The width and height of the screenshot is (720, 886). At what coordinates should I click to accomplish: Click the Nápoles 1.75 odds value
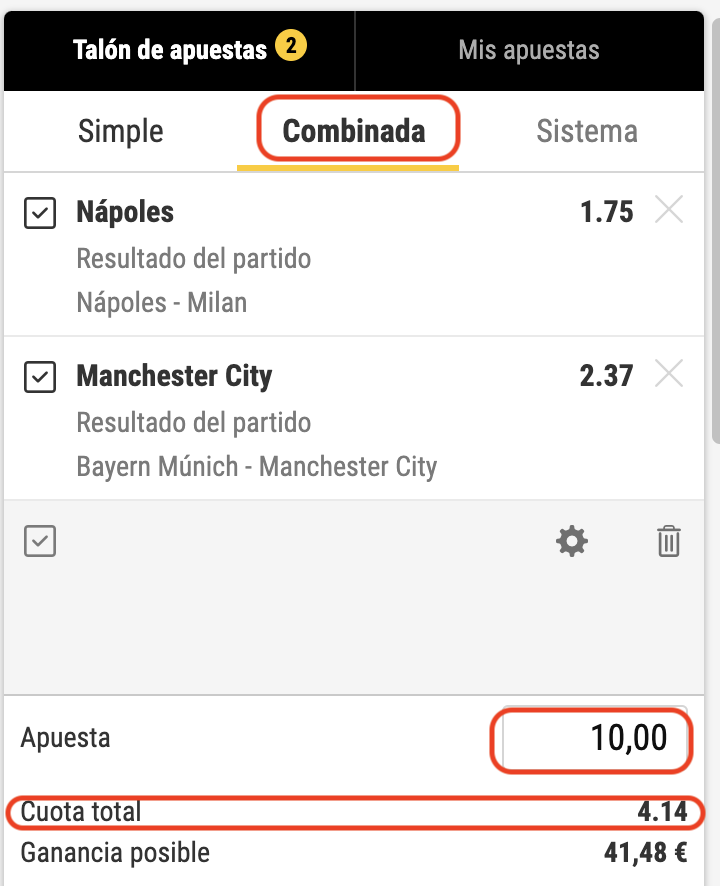click(x=606, y=212)
